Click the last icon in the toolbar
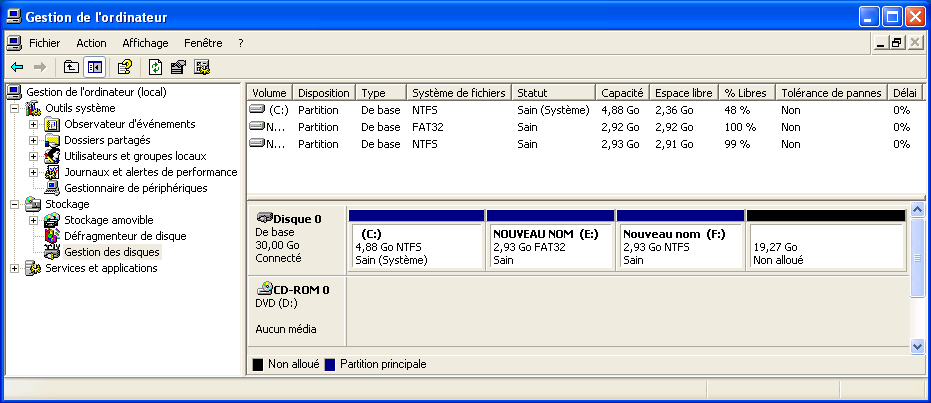931x403 pixels. coord(202,67)
